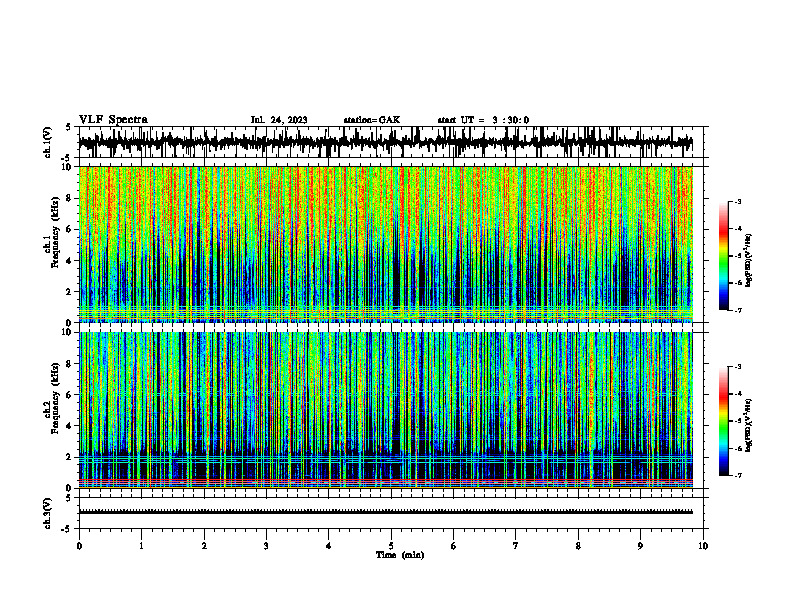Click inside the ch.1 frequency spectrogram
Screen dimensions: 792x612
386,244
